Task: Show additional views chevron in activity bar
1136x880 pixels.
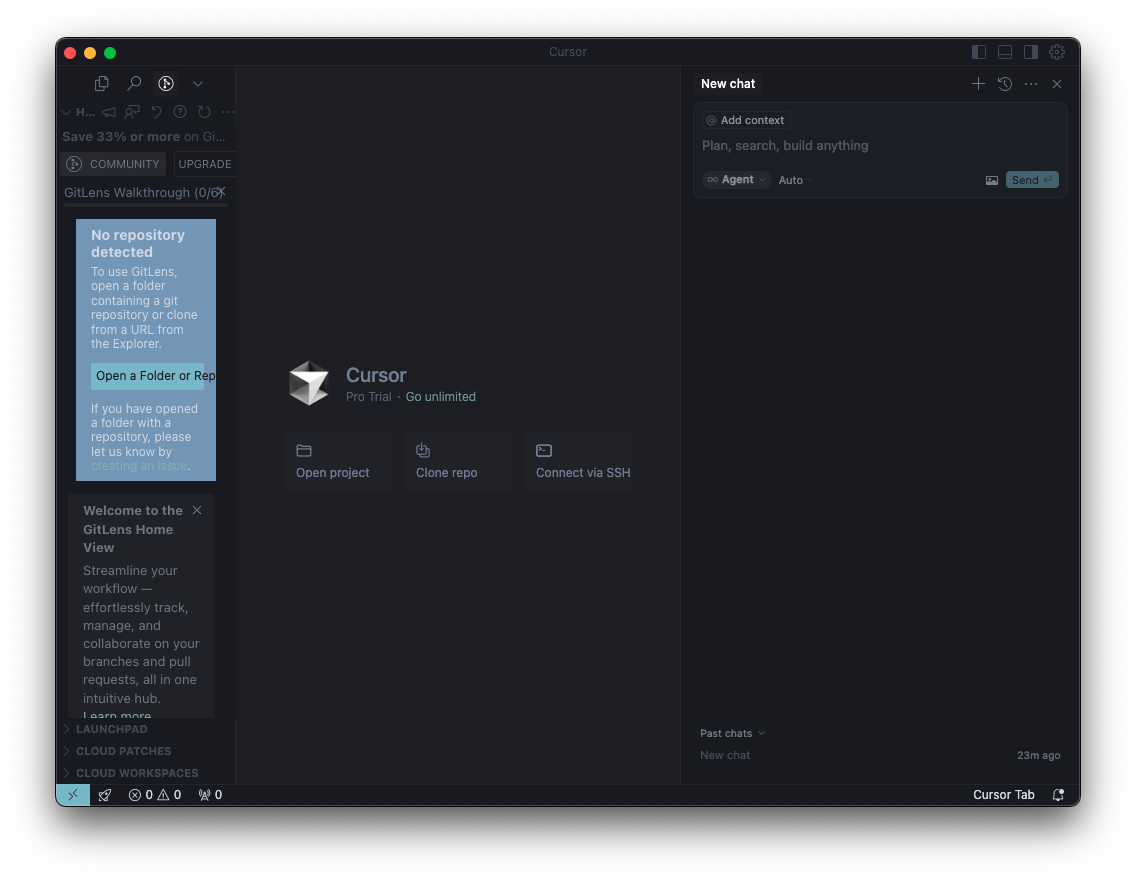Action: (198, 84)
